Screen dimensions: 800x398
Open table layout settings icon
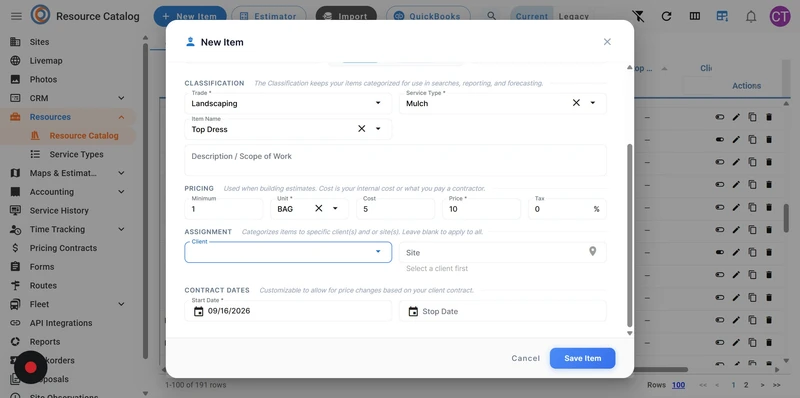[722, 16]
